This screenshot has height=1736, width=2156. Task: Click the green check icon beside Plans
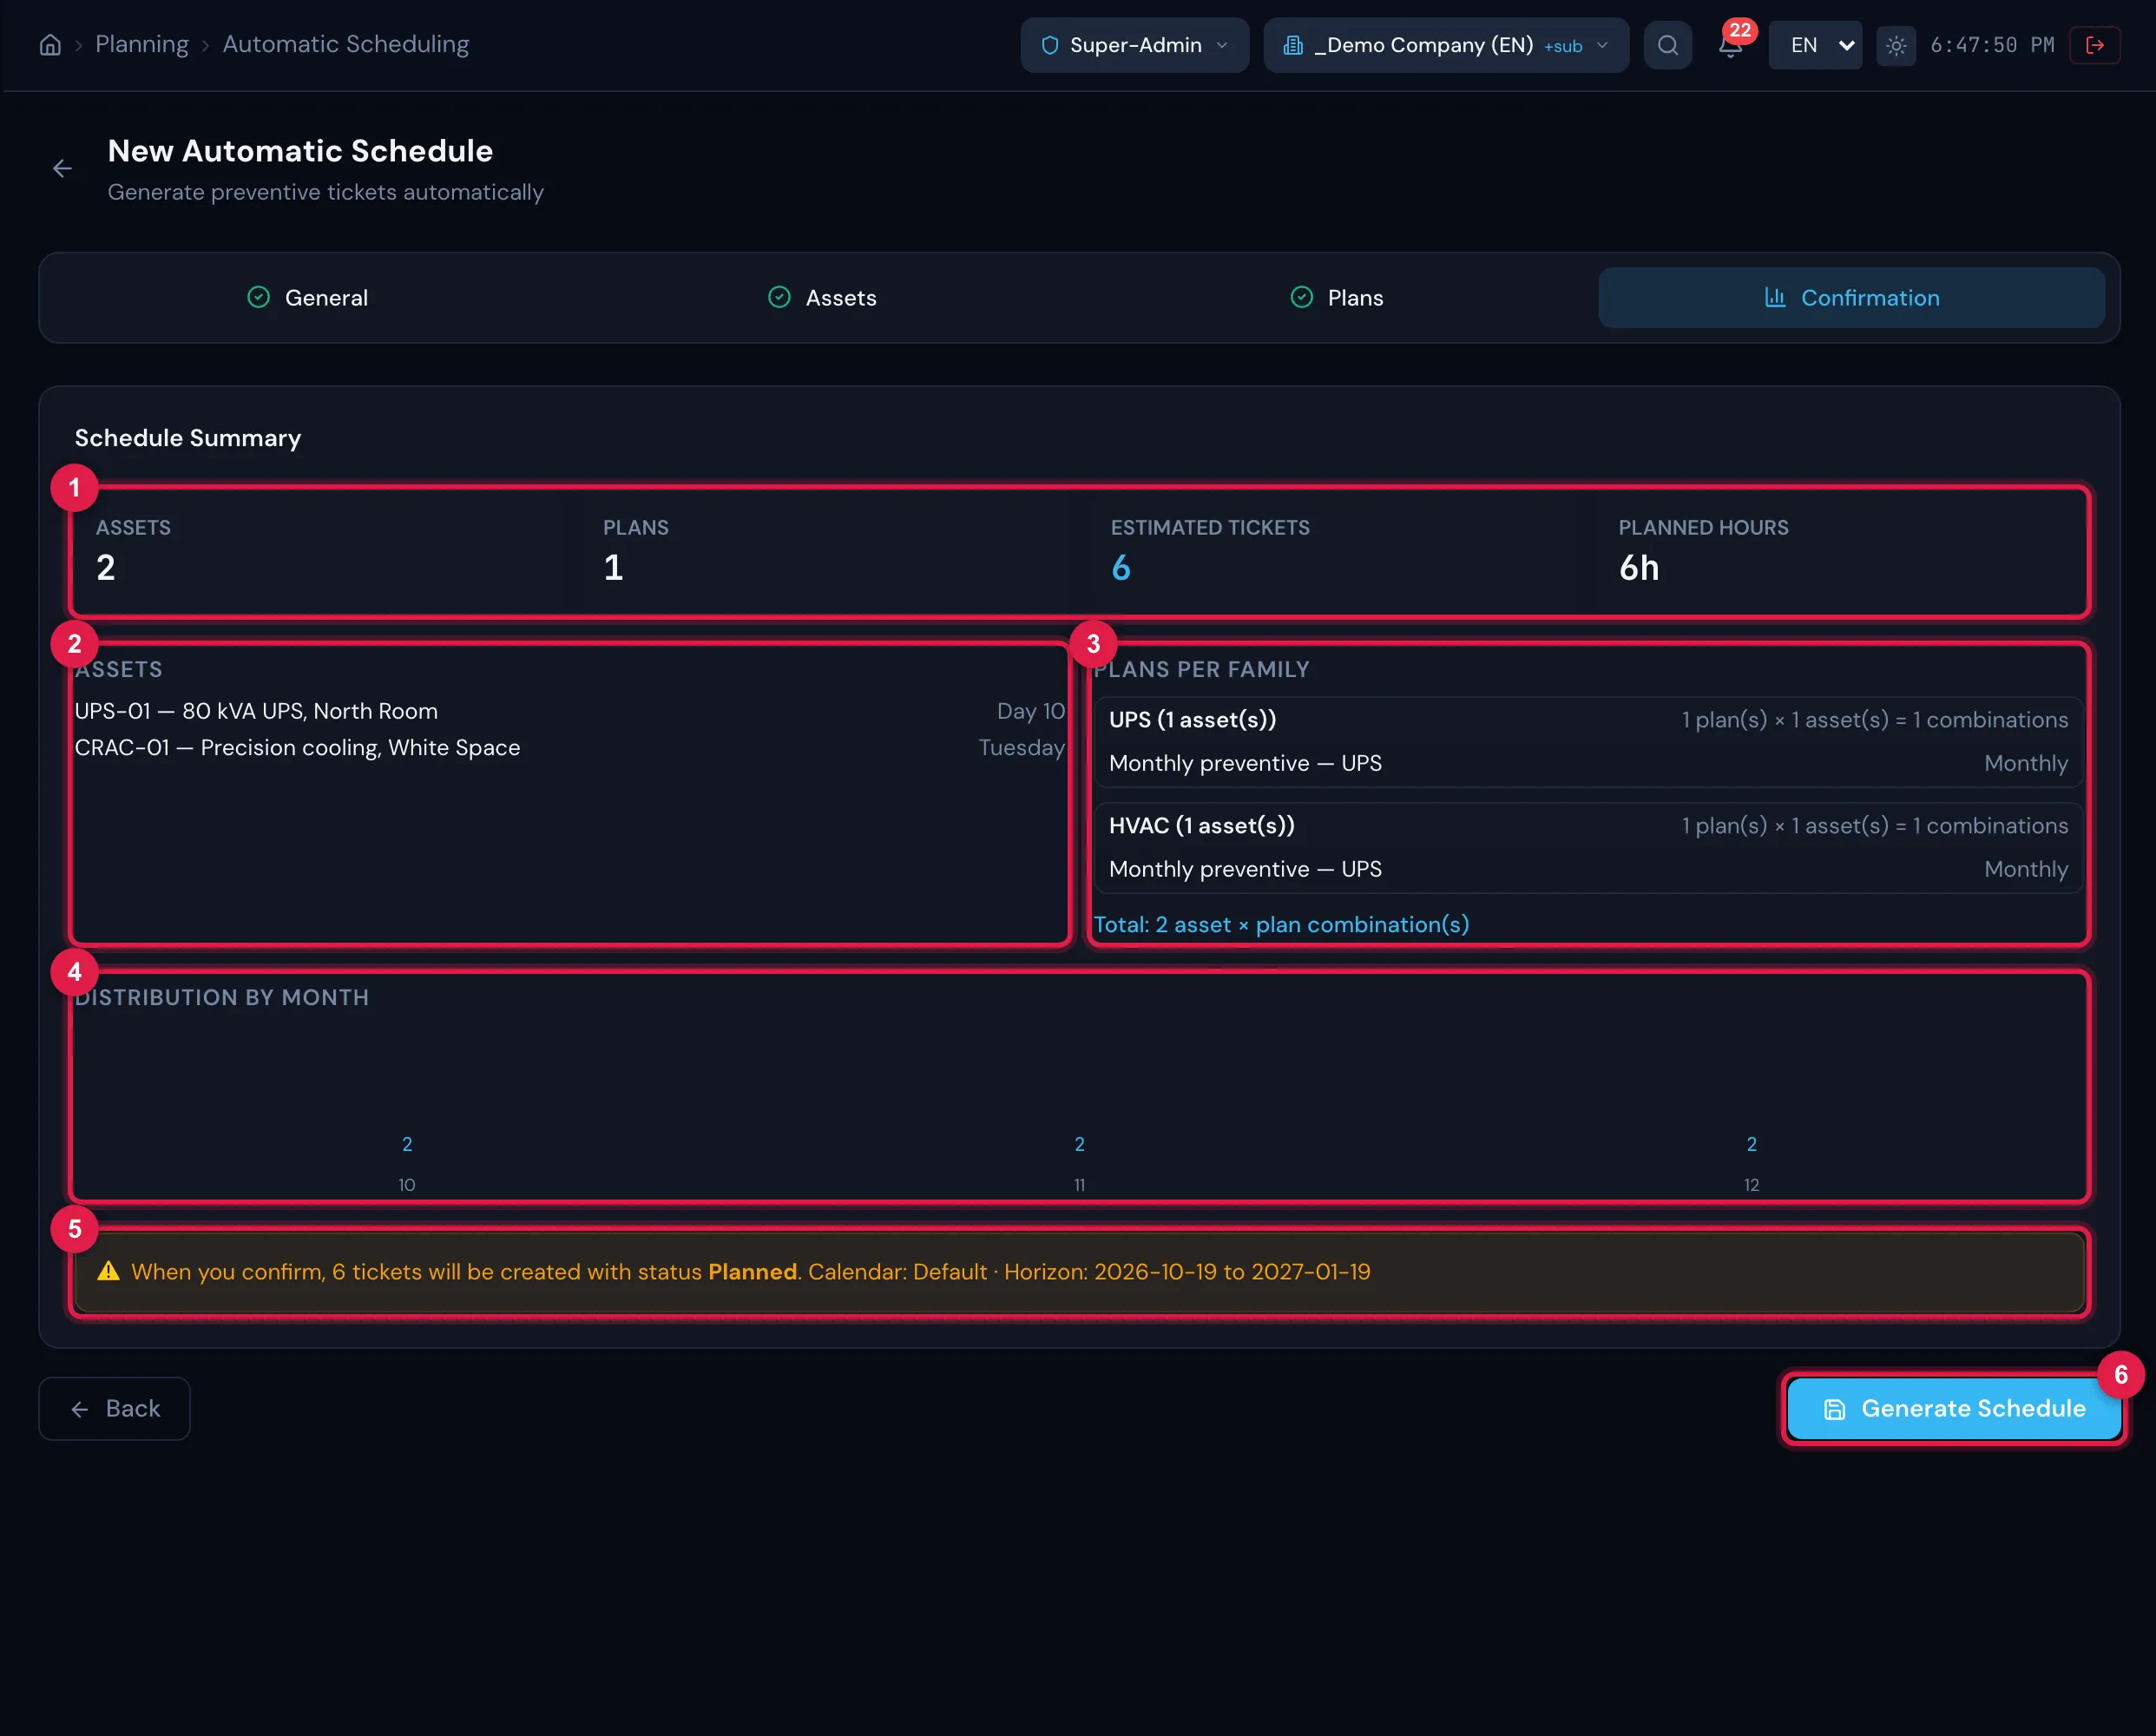point(1301,298)
